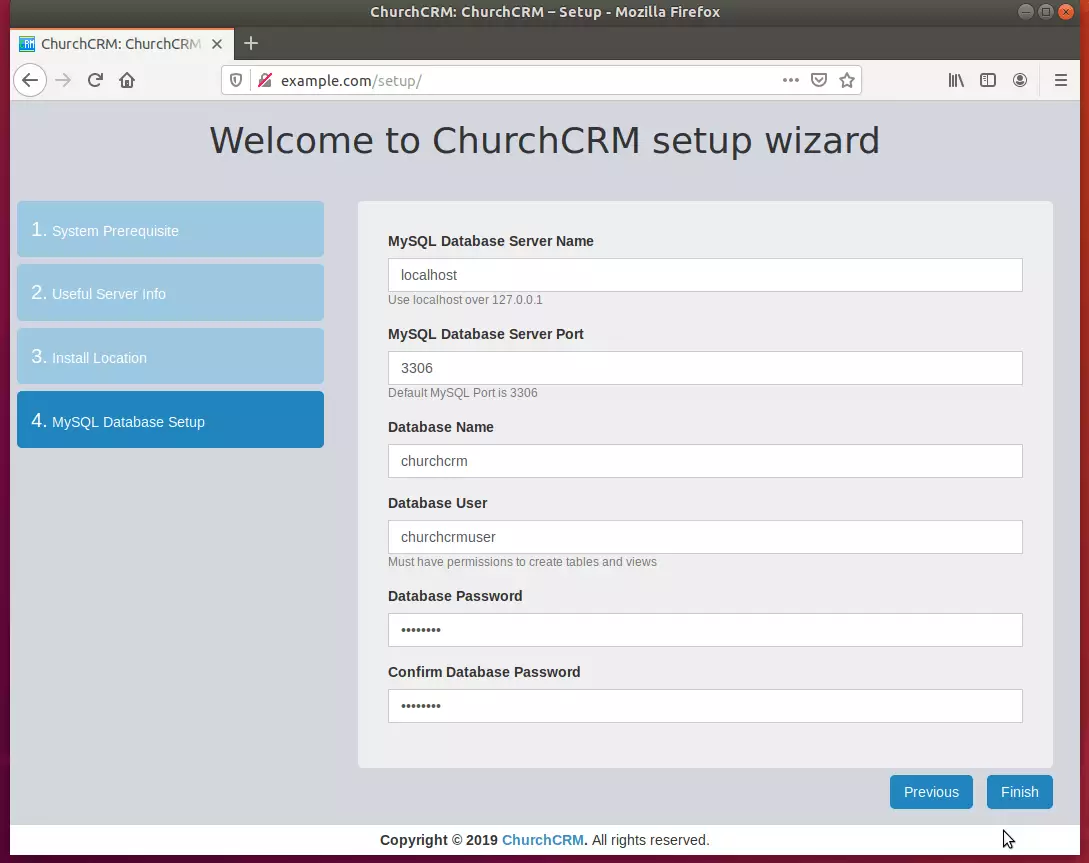
Task: Edit the MySQL Database Server Name field
Action: tap(705, 275)
